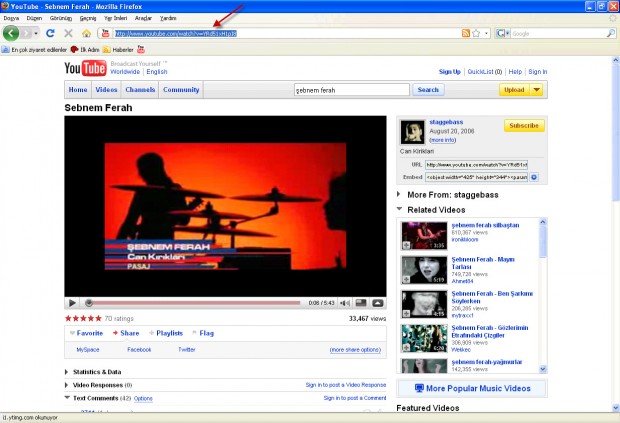Click the Help link
Viewport: 620px width, 423px height.
click(x=515, y=72)
